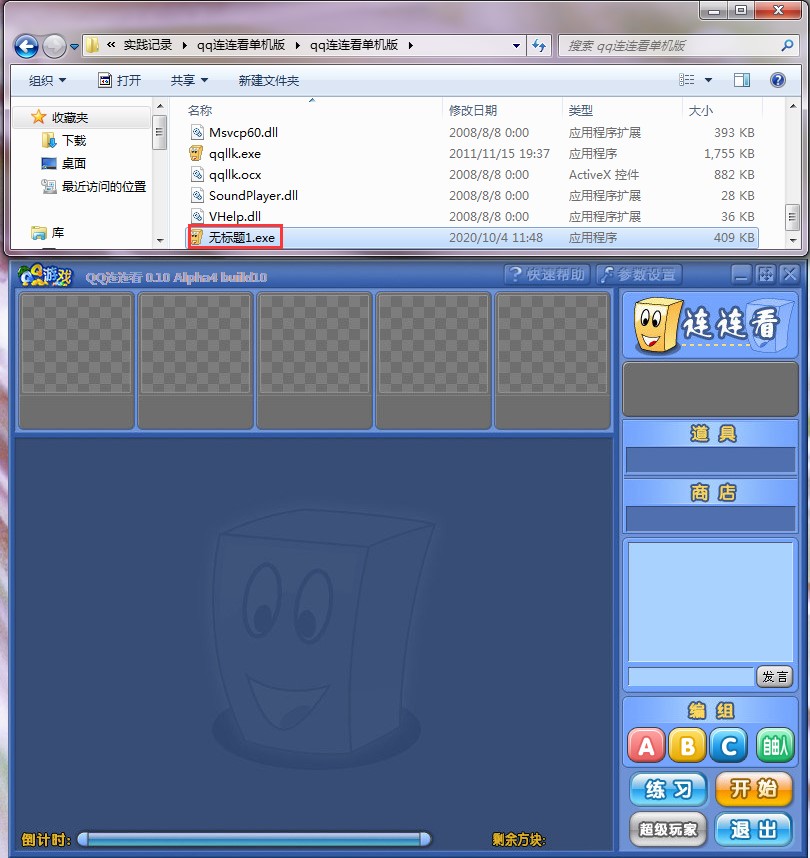This screenshot has width=810, height=858.
Task: Select 收藏夹 in the navigation pane
Action: pyautogui.click(x=70, y=118)
